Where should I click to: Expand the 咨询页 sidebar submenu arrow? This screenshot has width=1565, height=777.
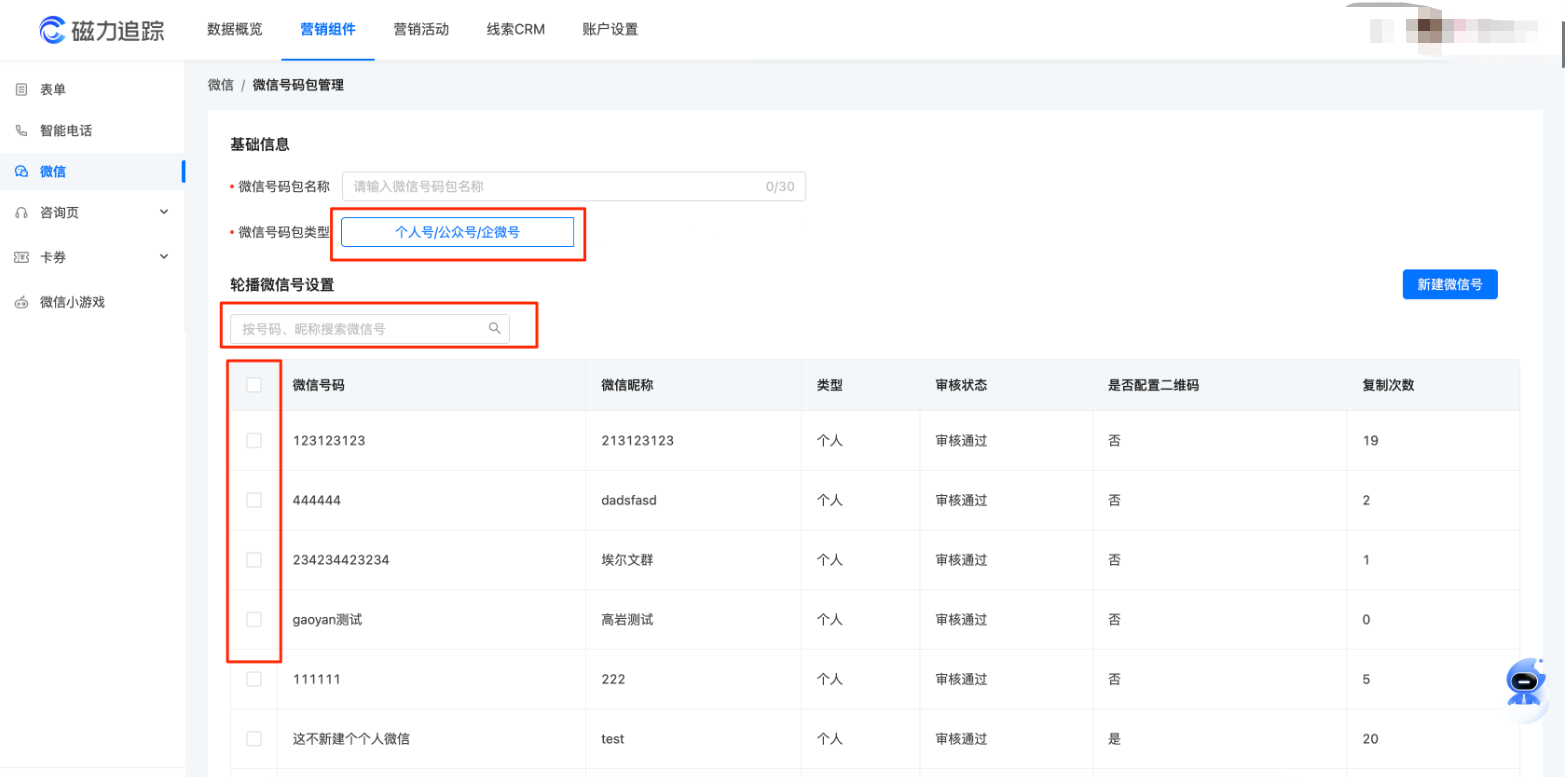[164, 212]
